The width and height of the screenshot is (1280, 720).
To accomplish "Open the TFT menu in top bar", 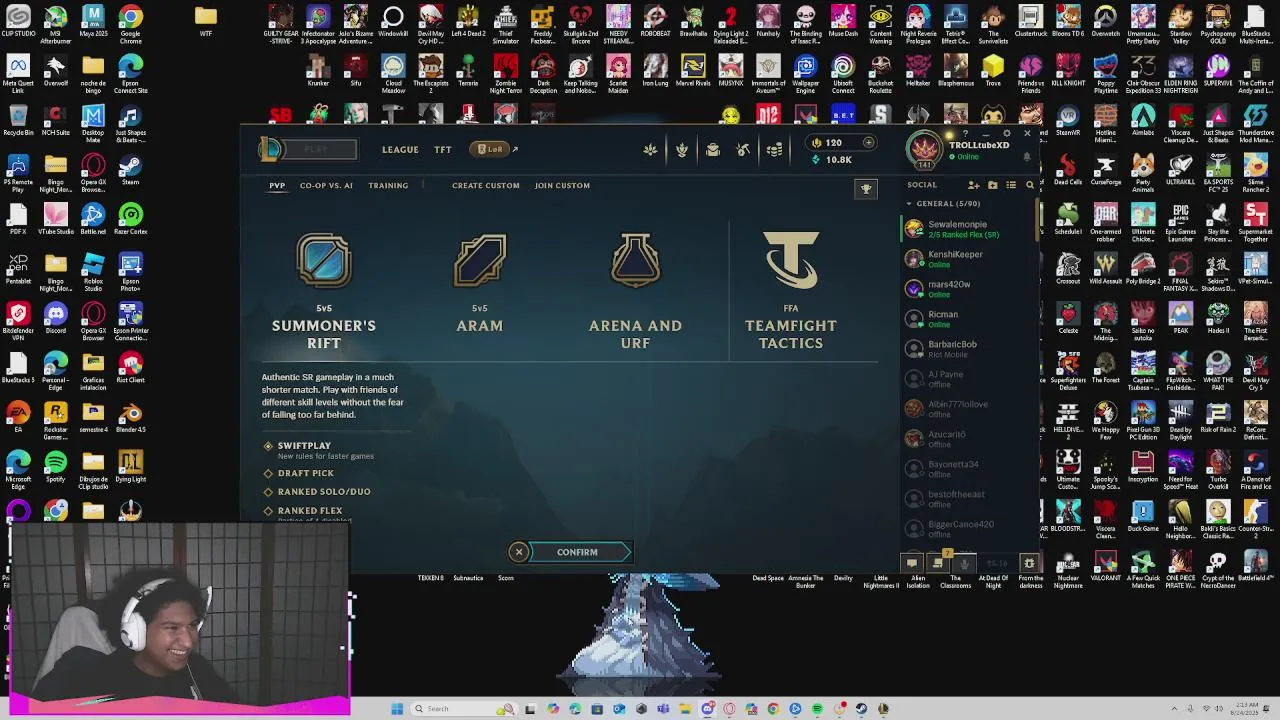I will (x=443, y=150).
